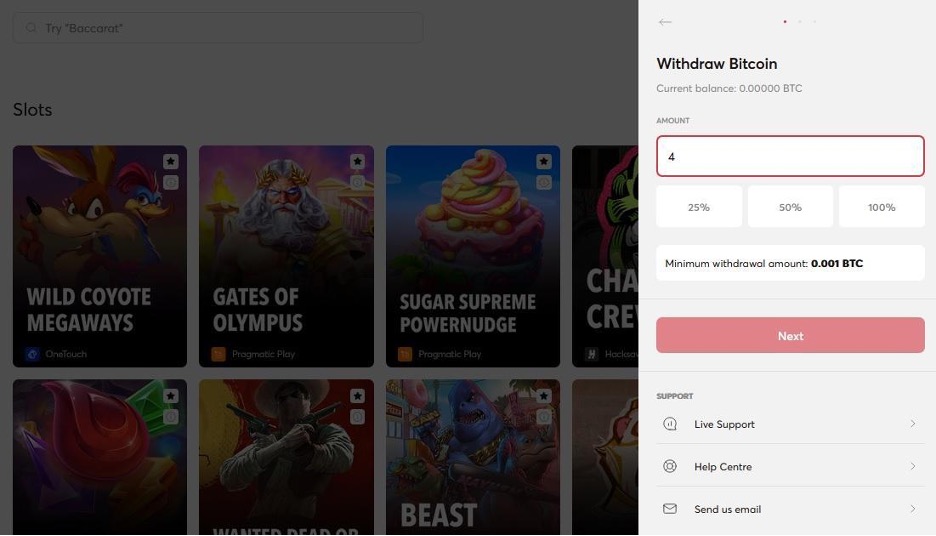Expand the Help Centre chevron

pos(913,466)
